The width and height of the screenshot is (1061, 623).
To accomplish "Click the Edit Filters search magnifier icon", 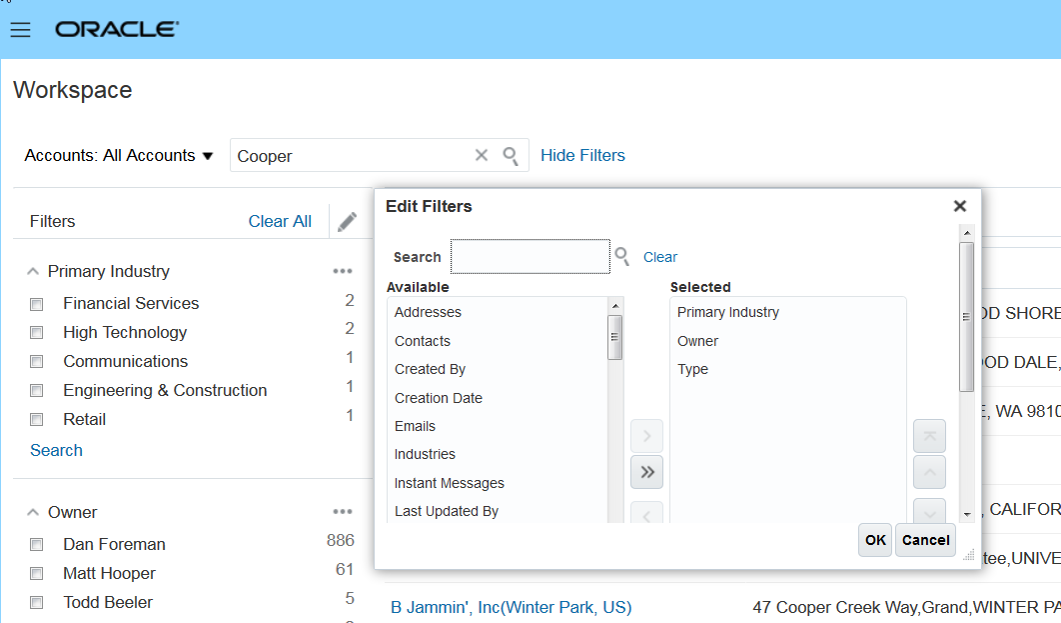I will 622,257.
